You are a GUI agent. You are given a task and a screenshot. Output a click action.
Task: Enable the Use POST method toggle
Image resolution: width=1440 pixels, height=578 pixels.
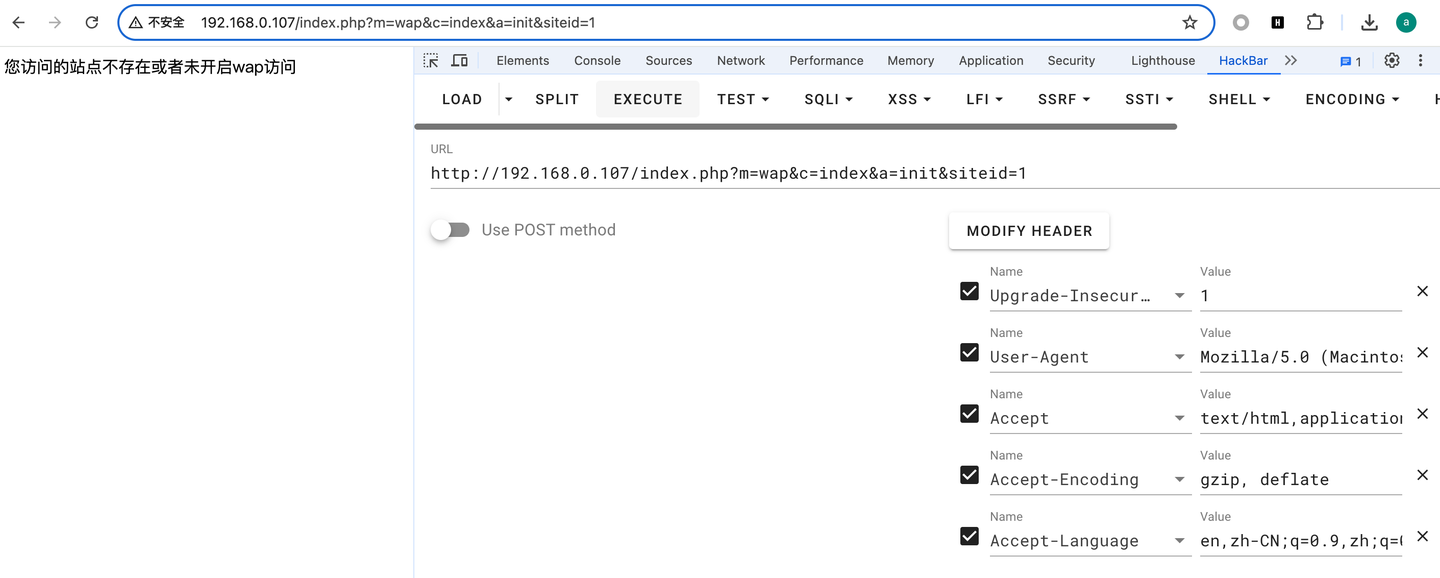[x=450, y=229]
